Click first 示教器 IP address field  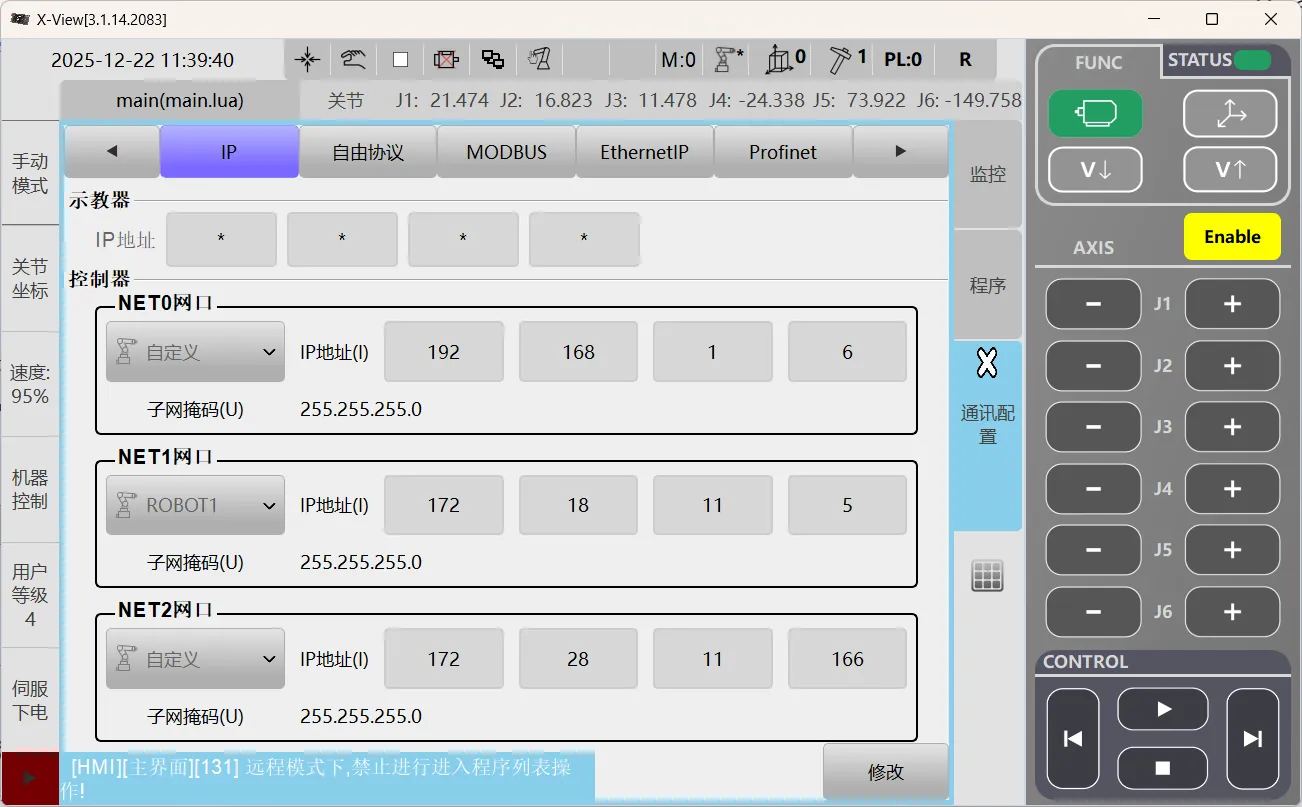[x=221, y=239]
